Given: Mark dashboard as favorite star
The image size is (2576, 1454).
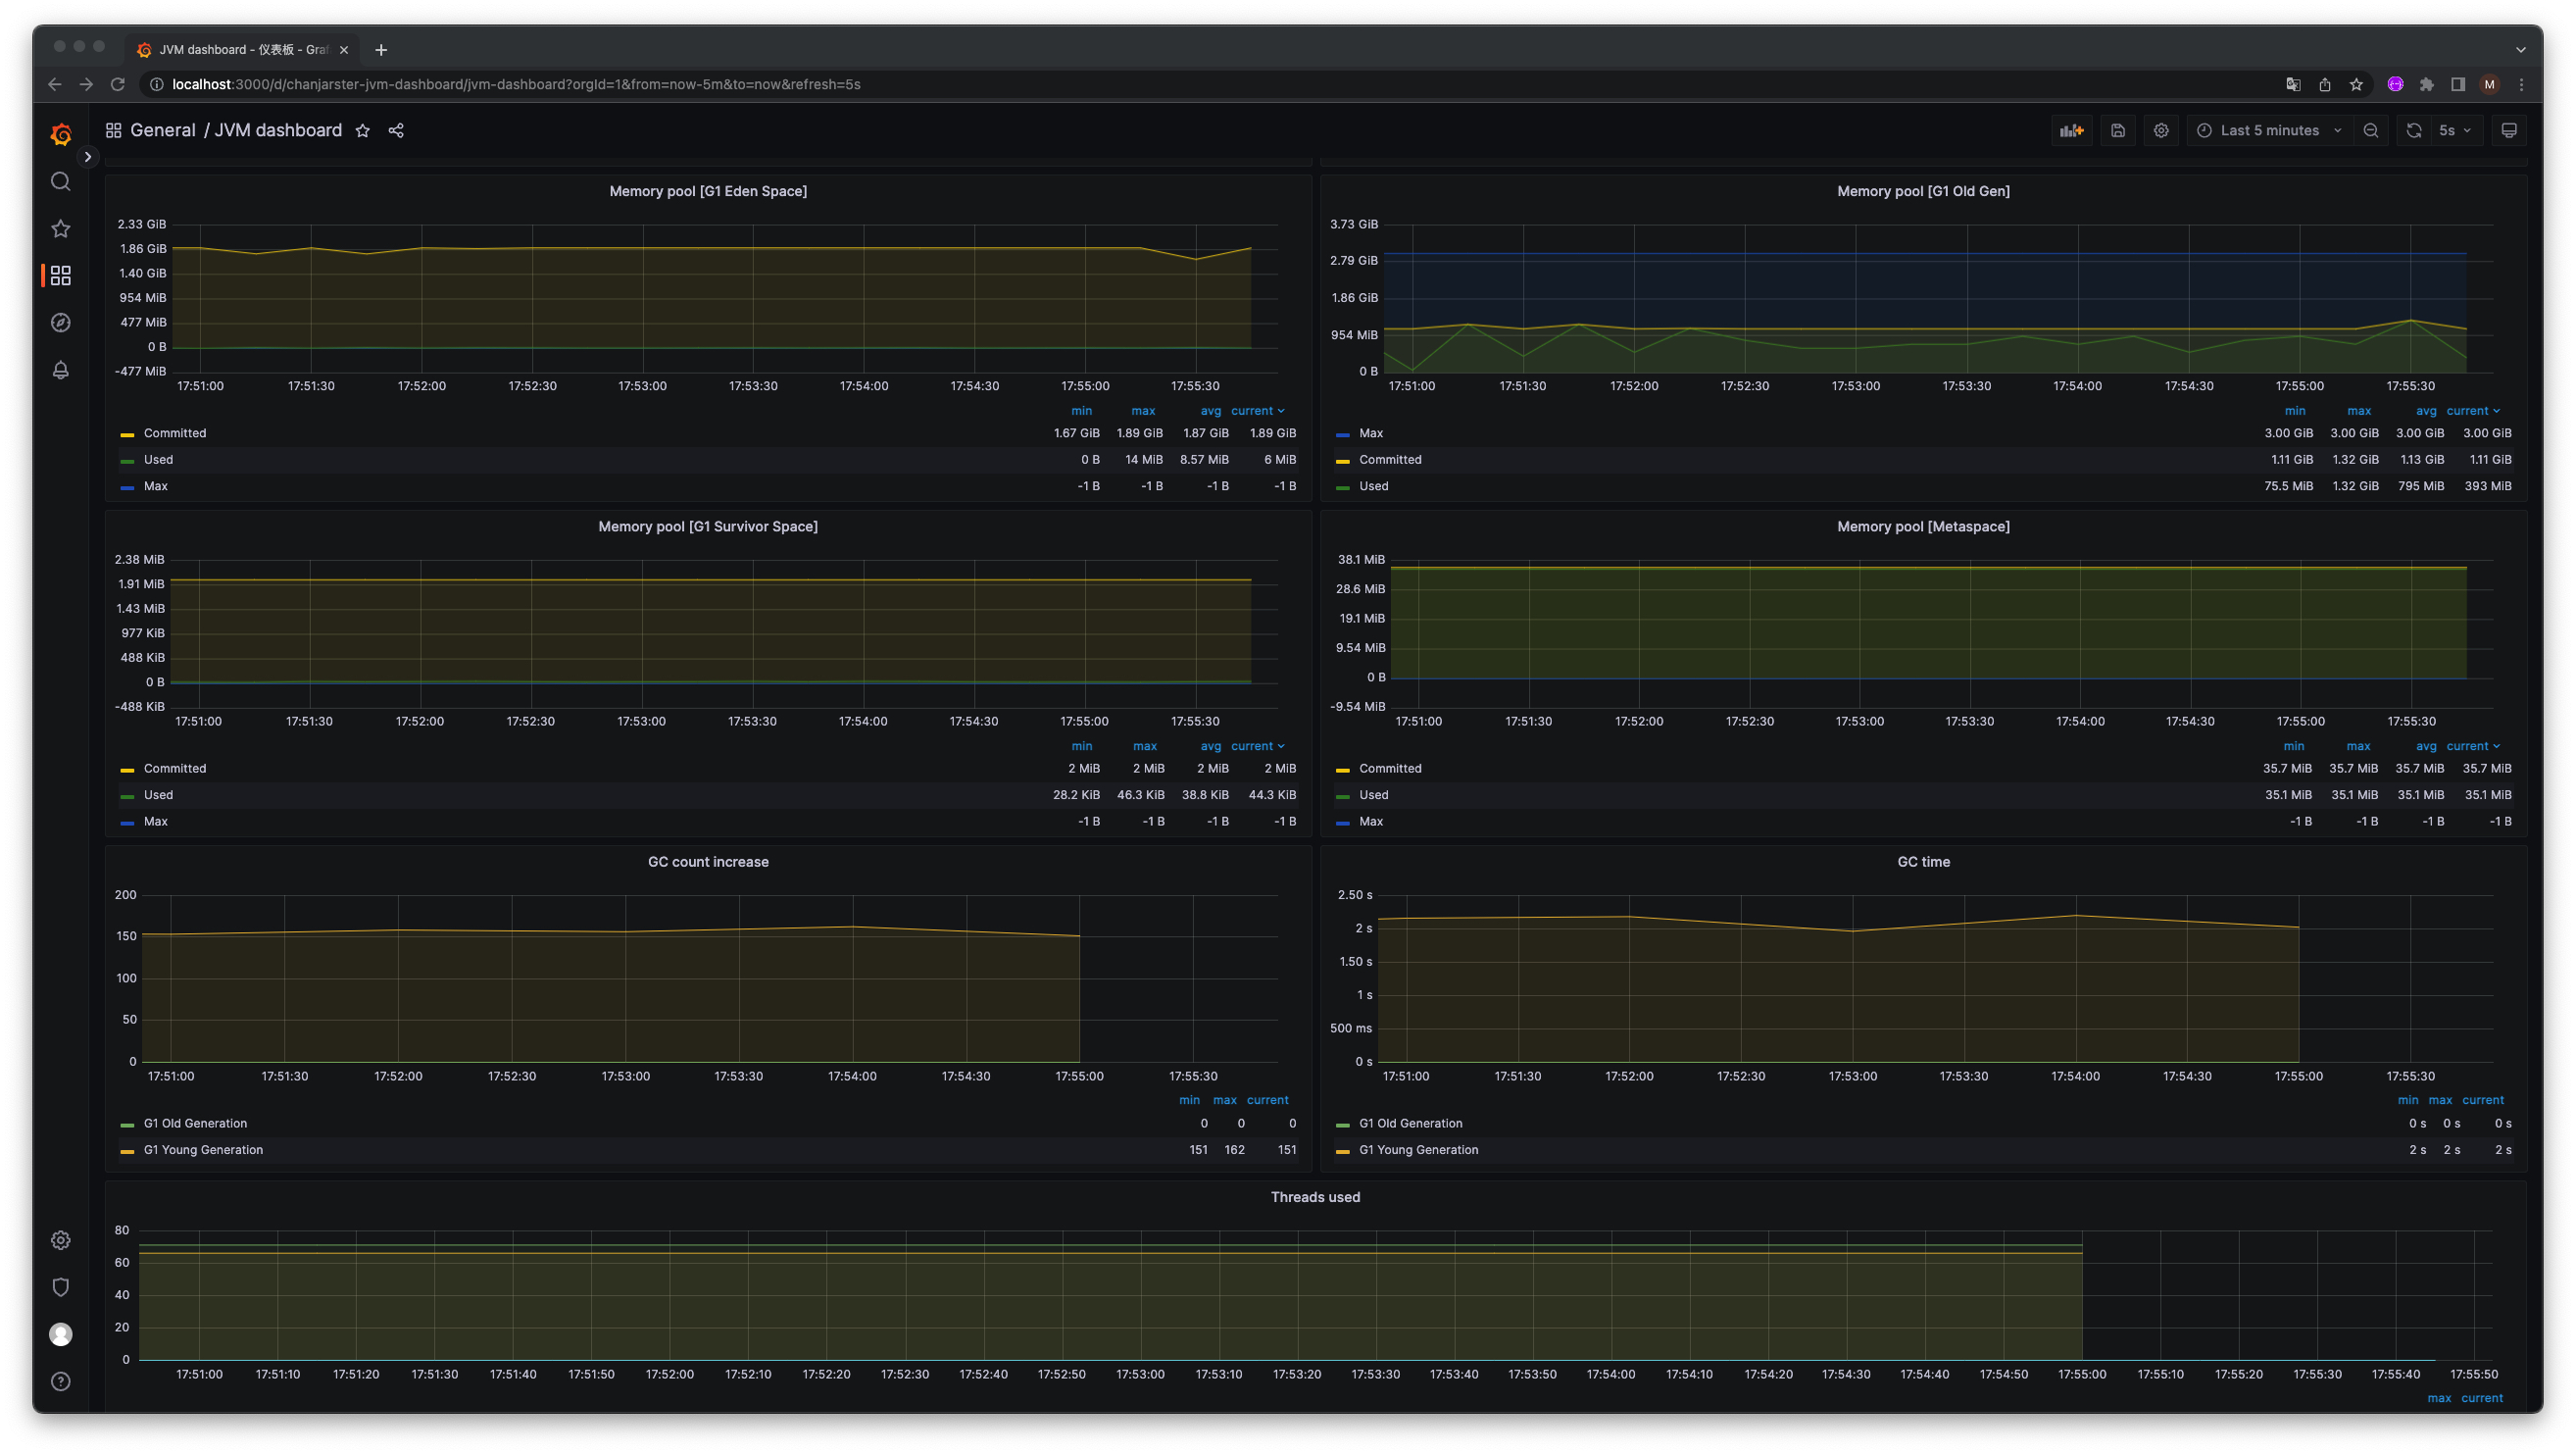Looking at the screenshot, I should point(363,131).
